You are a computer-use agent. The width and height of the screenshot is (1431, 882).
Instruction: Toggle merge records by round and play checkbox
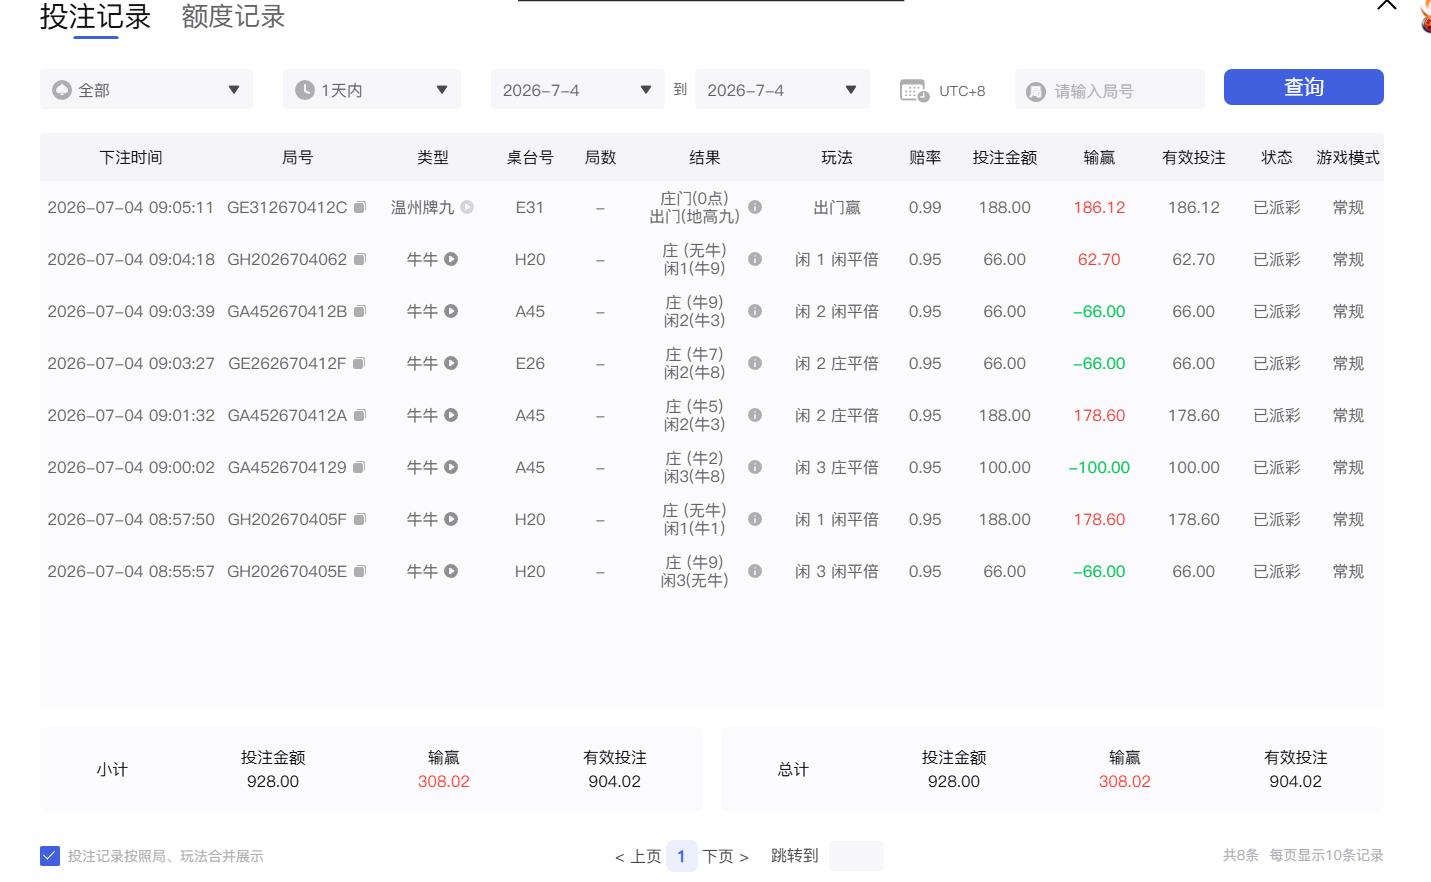tap(50, 856)
